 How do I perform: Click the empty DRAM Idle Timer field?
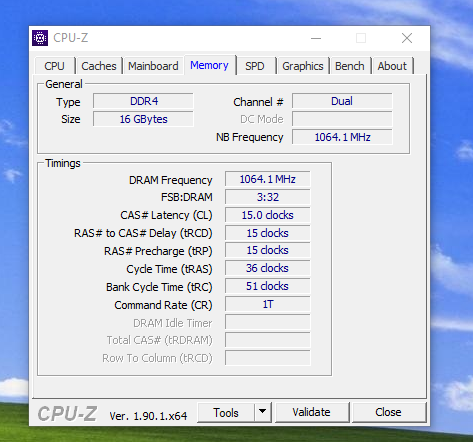268,322
